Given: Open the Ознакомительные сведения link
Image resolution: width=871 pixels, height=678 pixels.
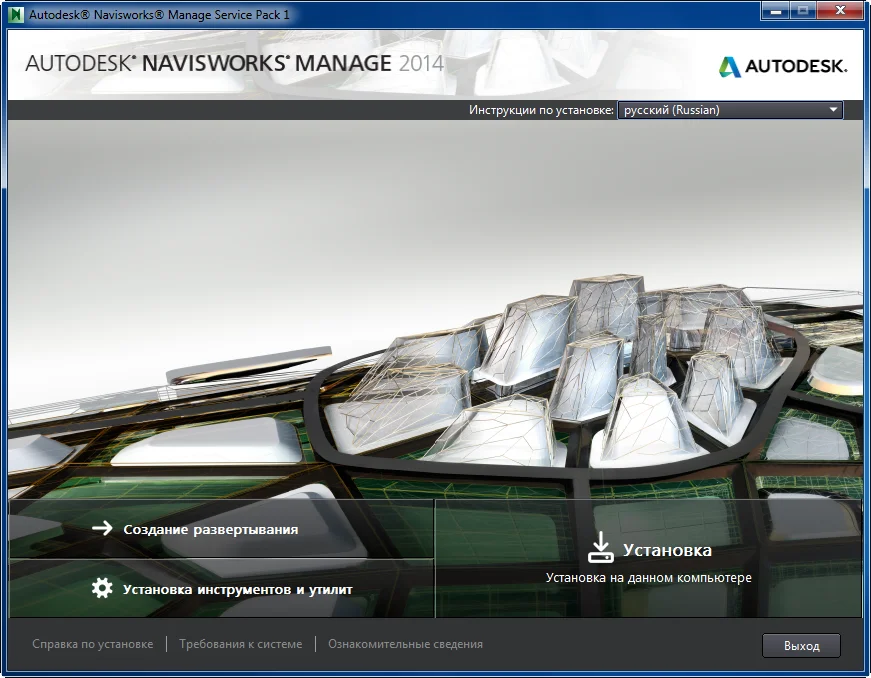Looking at the screenshot, I should pos(405,644).
